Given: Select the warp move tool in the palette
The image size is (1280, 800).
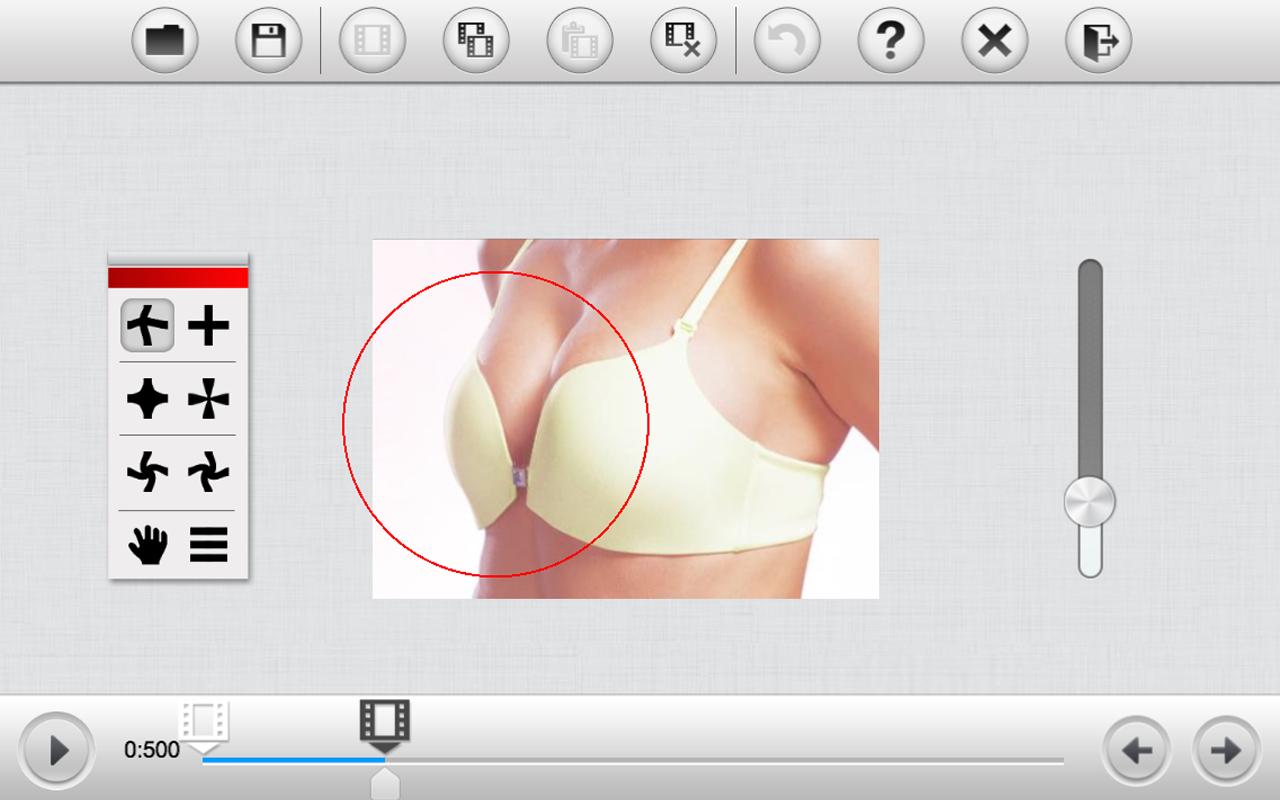Looking at the screenshot, I should coord(148,326).
